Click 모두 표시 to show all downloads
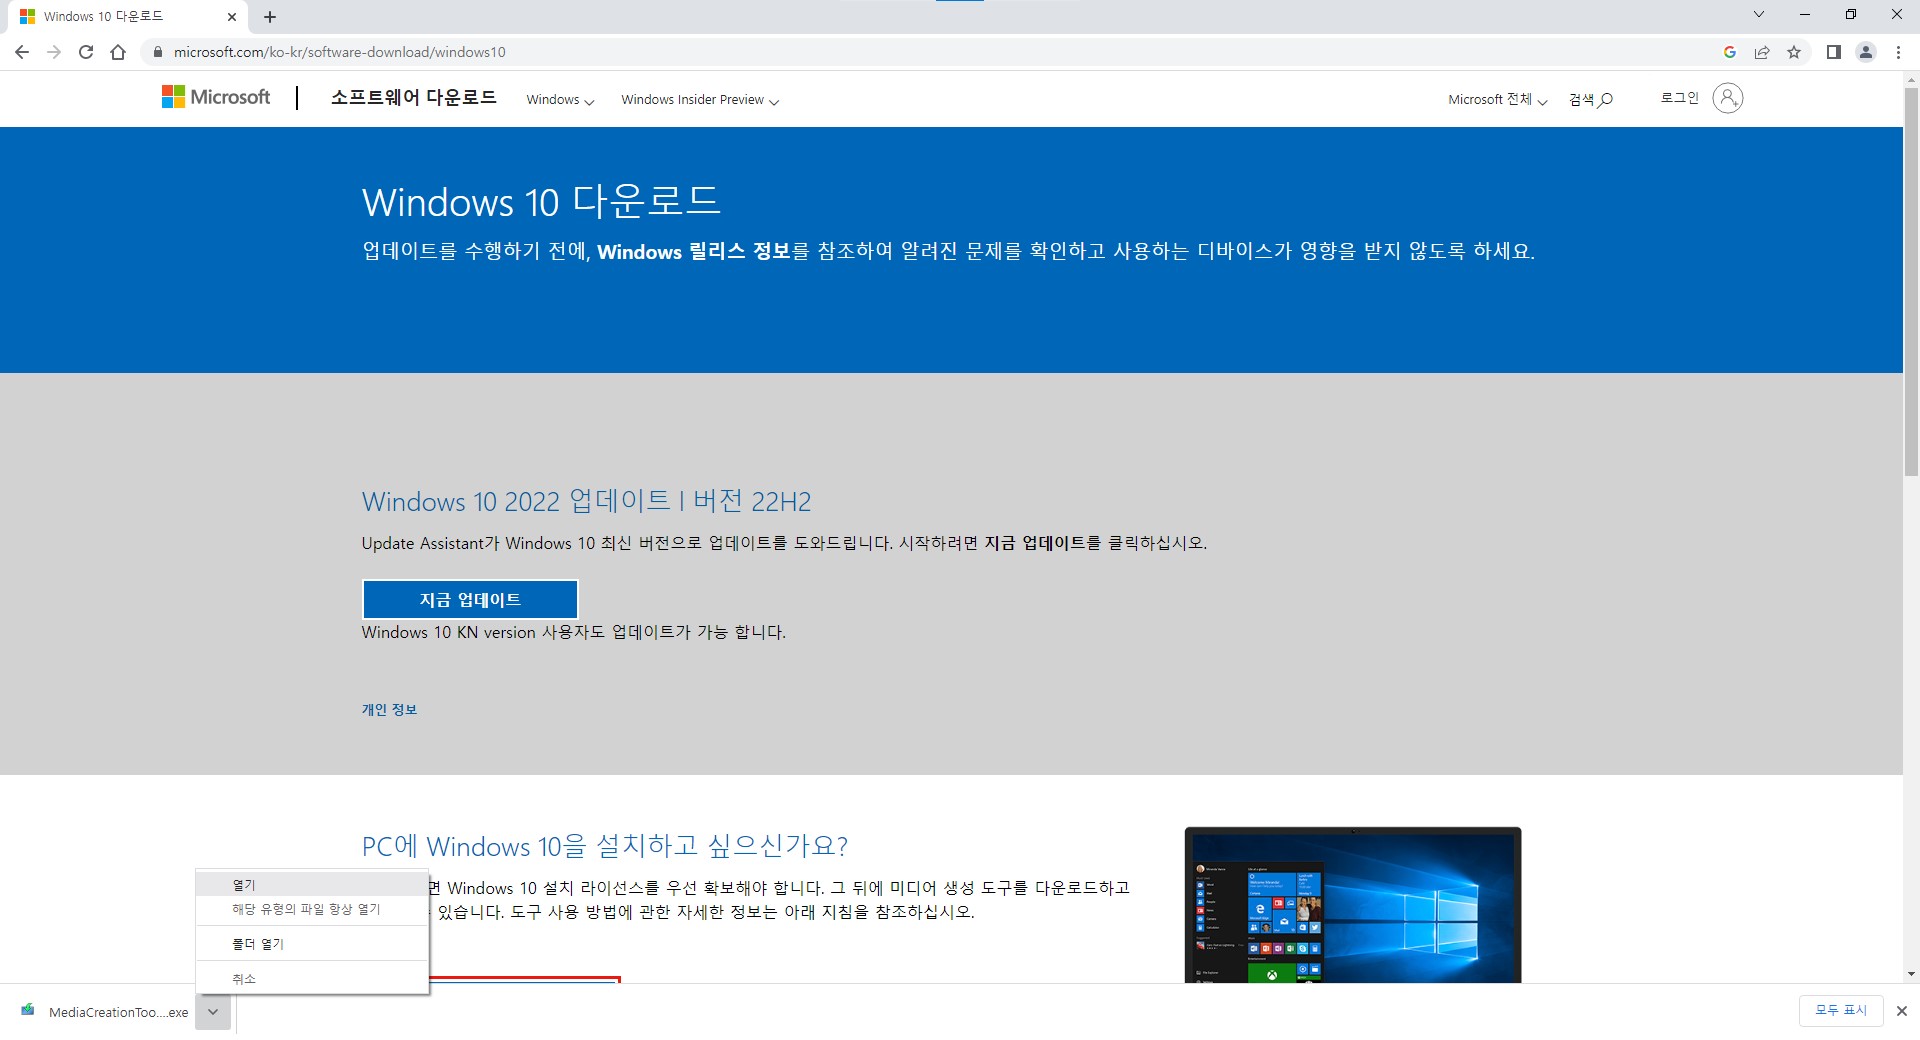Image resolution: width=1920 pixels, height=1040 pixels. pos(1841,1011)
